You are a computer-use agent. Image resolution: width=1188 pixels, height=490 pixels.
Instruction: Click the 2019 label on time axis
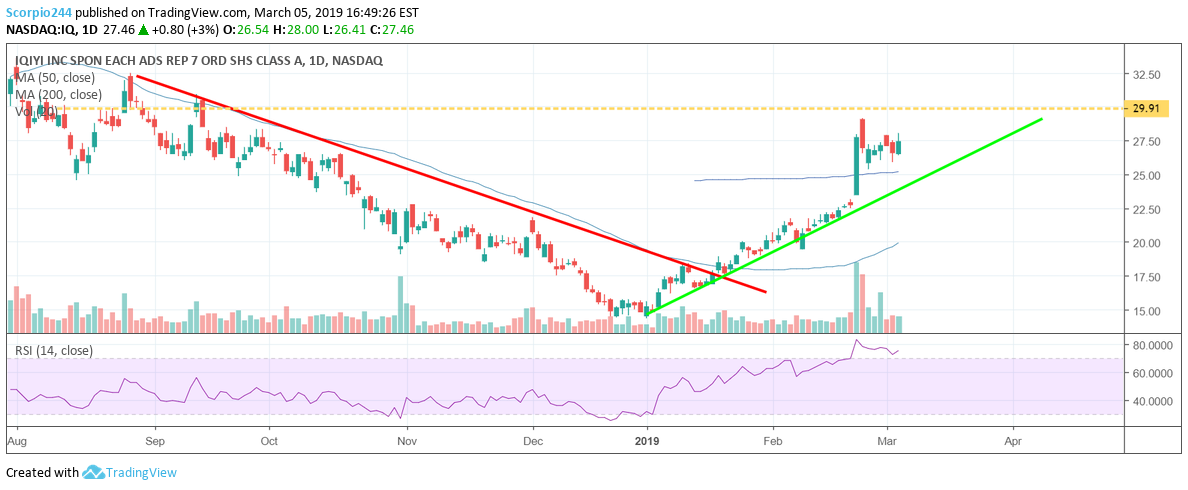(x=648, y=439)
